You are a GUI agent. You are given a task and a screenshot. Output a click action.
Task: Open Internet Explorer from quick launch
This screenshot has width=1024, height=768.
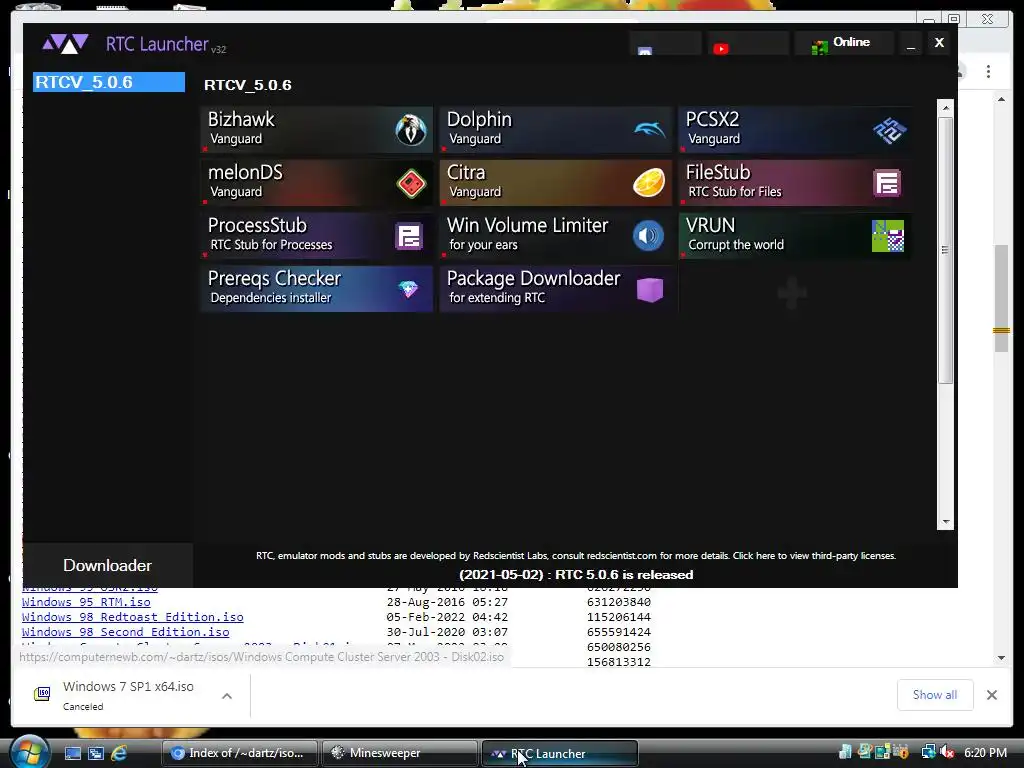pyautogui.click(x=119, y=753)
